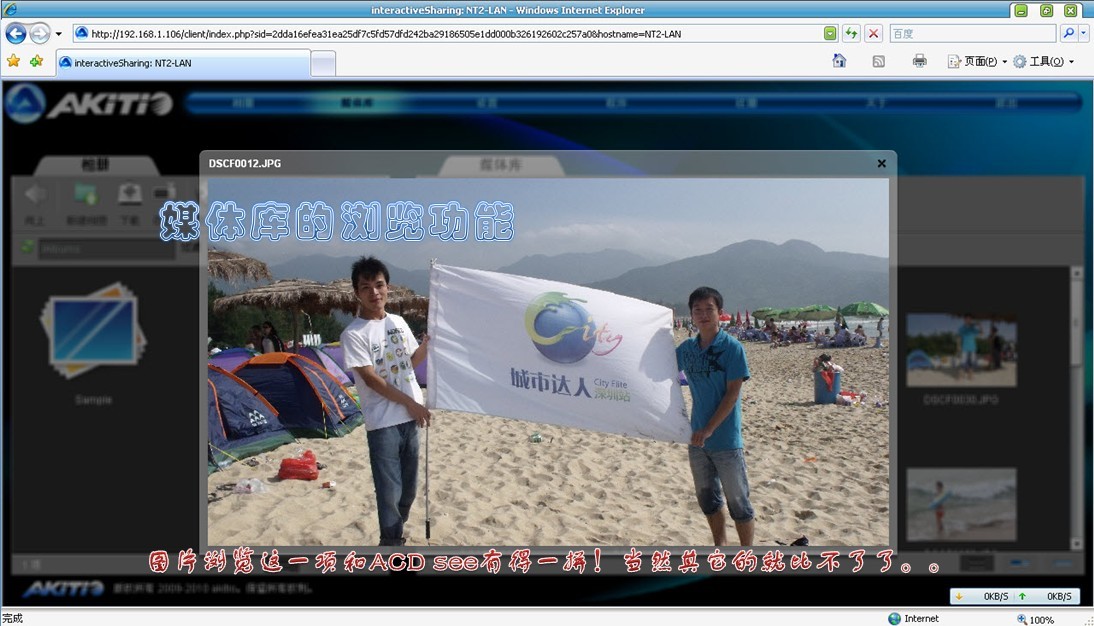Click the dimmed up-level arrow icon
Viewport: 1094px width, 626px height.
(34, 194)
